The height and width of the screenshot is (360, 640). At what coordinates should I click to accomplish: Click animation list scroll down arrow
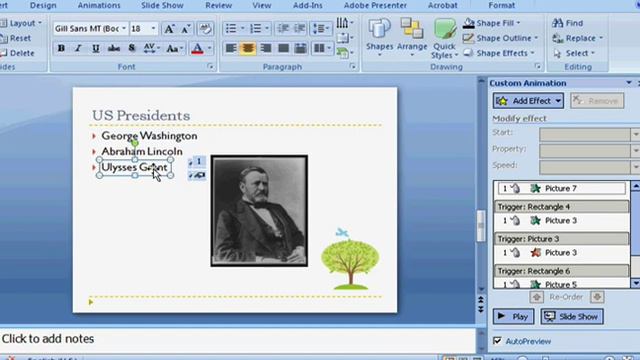tap(636, 283)
